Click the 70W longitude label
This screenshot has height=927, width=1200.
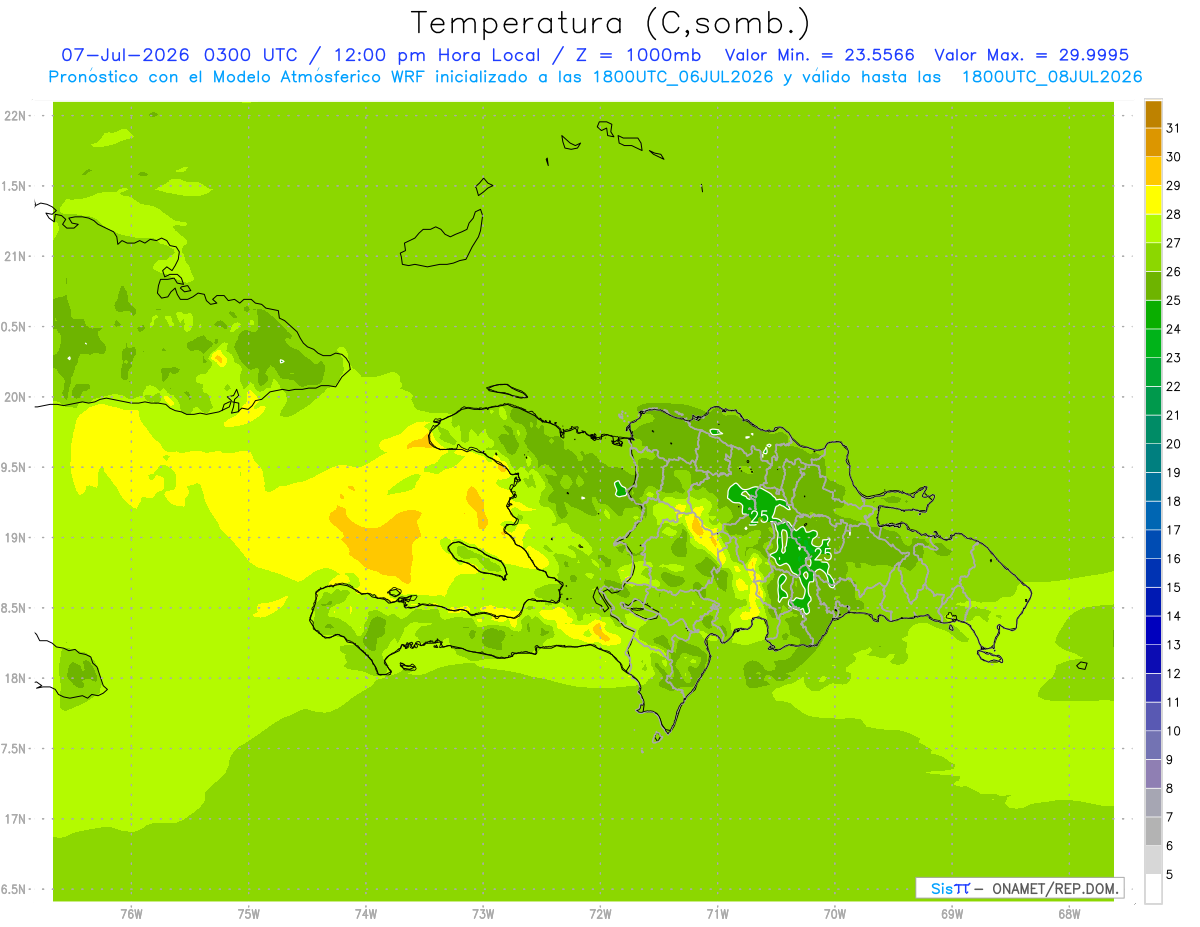pyautogui.click(x=835, y=914)
